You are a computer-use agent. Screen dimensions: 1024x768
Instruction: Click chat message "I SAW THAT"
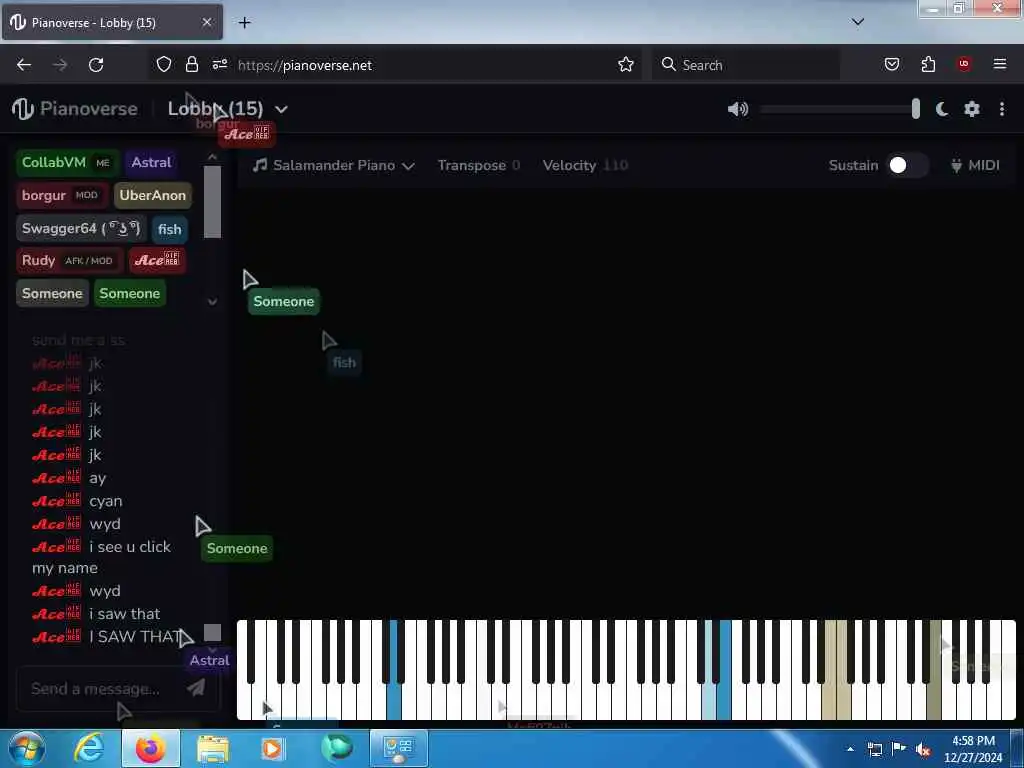click(136, 637)
